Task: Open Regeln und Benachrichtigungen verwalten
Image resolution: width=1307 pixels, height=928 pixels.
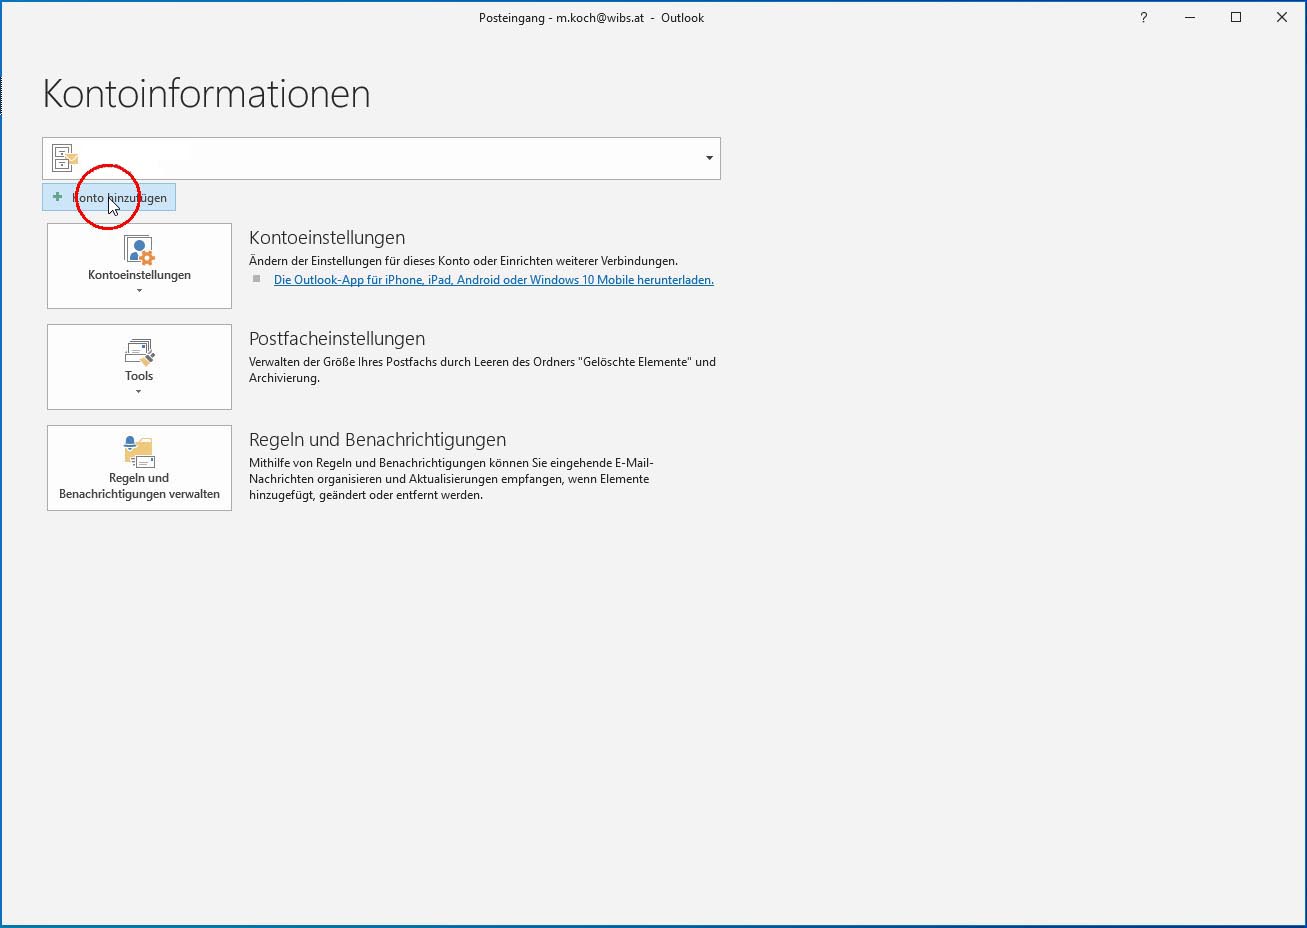Action: point(139,468)
